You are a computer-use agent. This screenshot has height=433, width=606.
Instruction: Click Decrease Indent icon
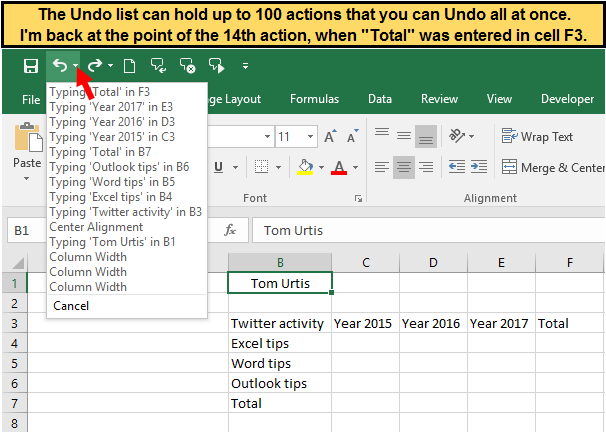(x=457, y=167)
